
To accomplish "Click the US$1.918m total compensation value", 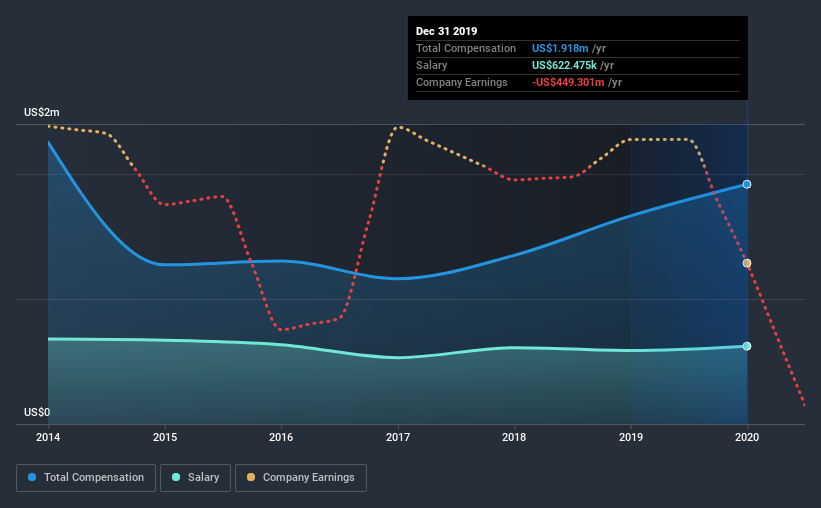I will tap(560, 48).
